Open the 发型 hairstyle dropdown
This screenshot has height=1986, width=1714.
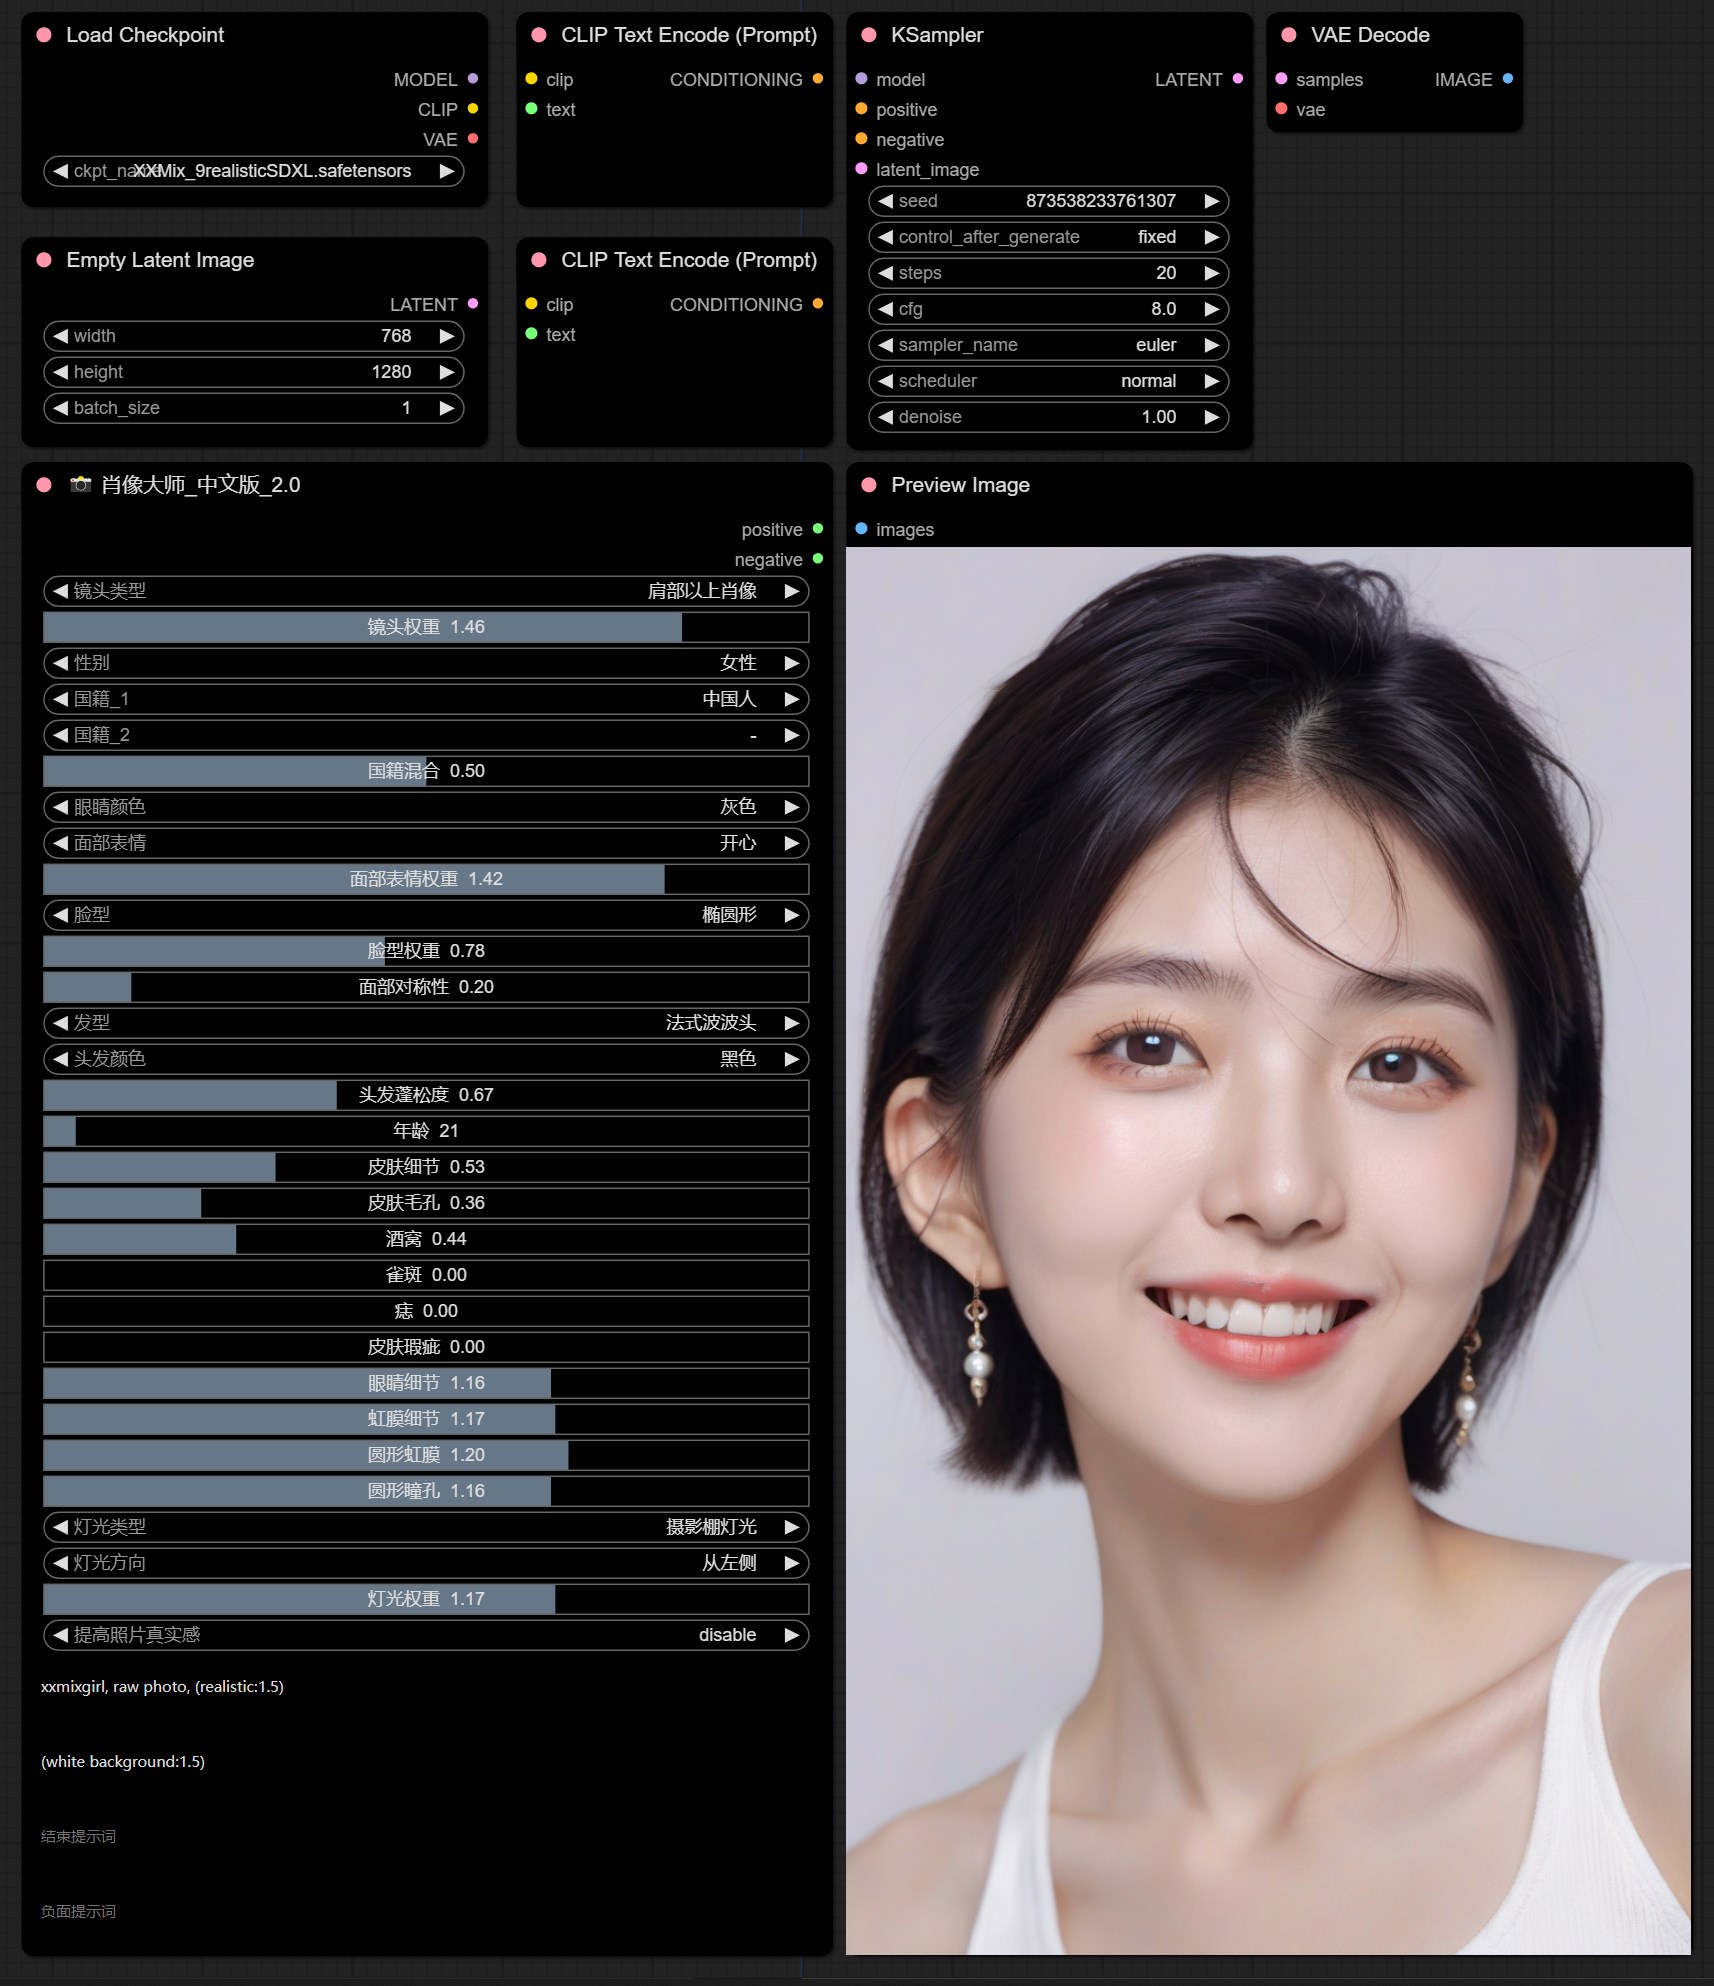(x=426, y=1023)
